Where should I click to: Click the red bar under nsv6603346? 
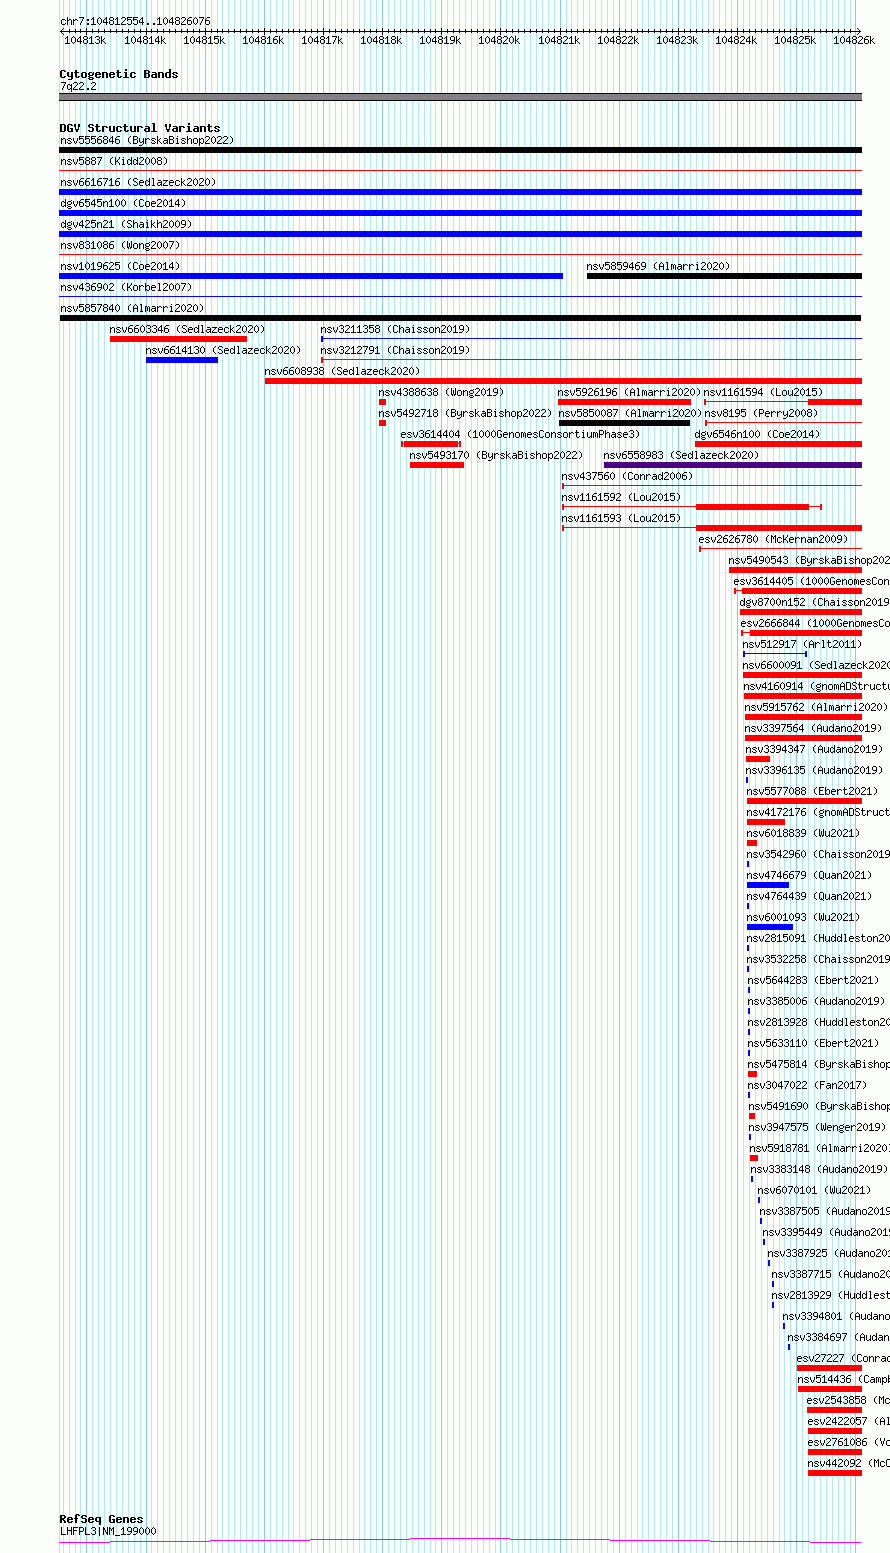[x=178, y=339]
